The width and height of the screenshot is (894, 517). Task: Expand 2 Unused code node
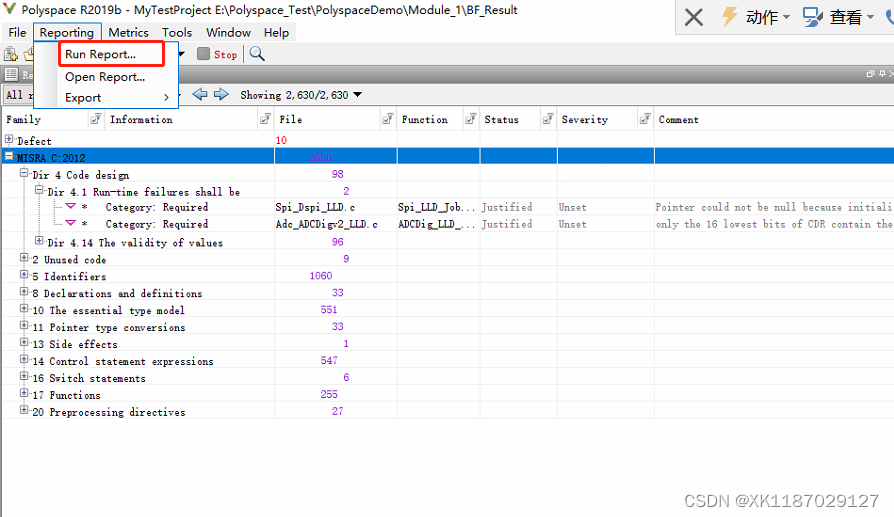coord(24,258)
